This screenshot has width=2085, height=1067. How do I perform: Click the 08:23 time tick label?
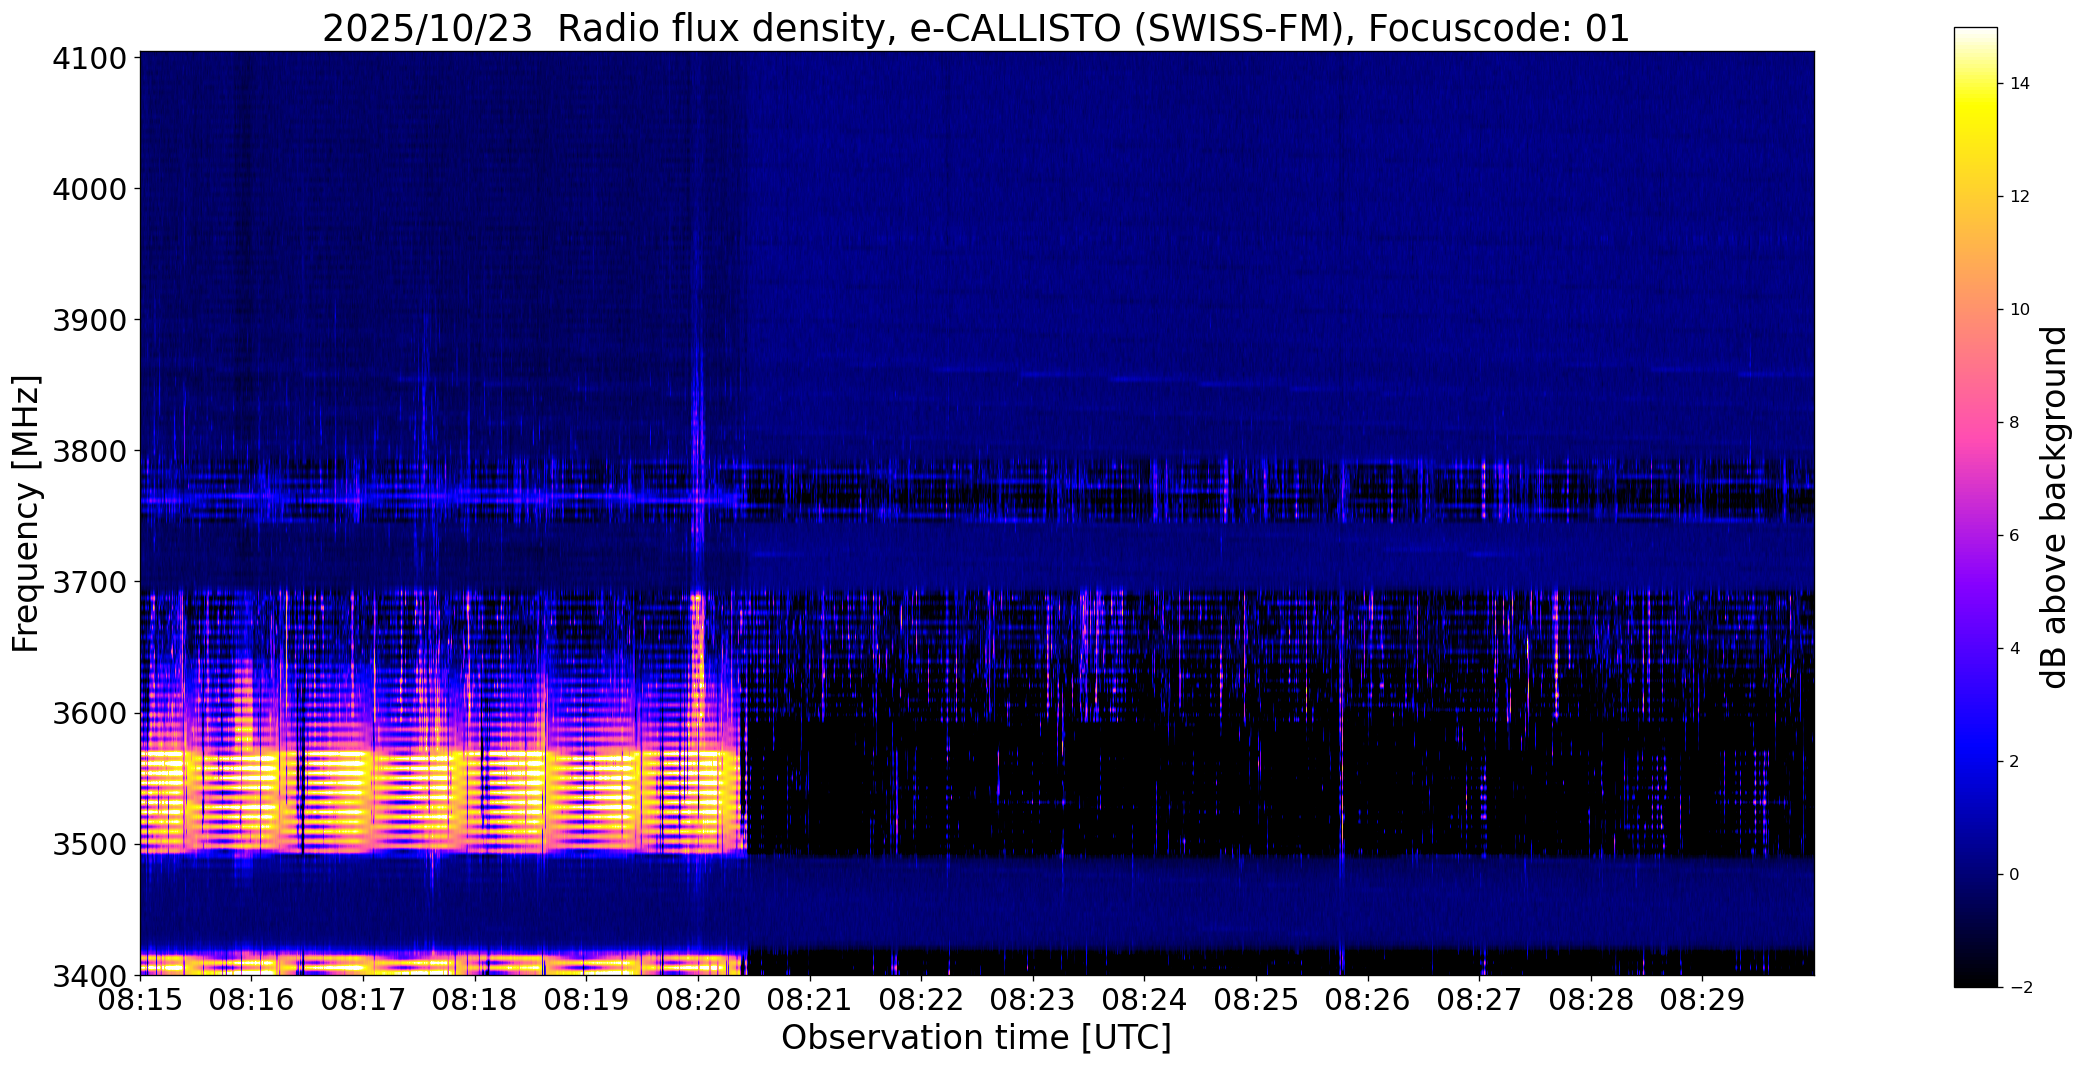1033,1000
